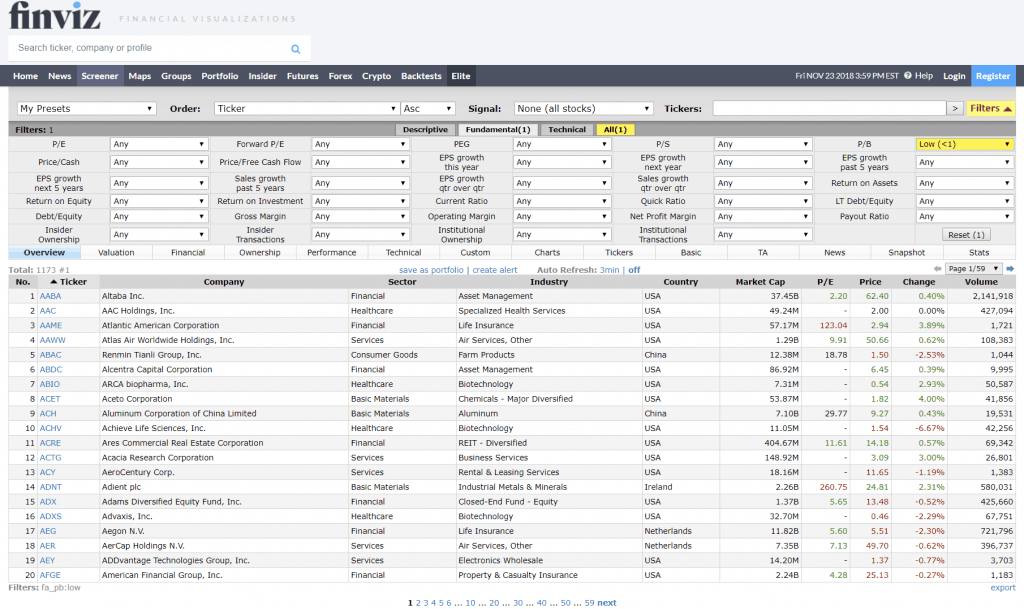Open the Debt/Equity filter dropdown
The height and width of the screenshot is (609, 1024).
point(159,217)
